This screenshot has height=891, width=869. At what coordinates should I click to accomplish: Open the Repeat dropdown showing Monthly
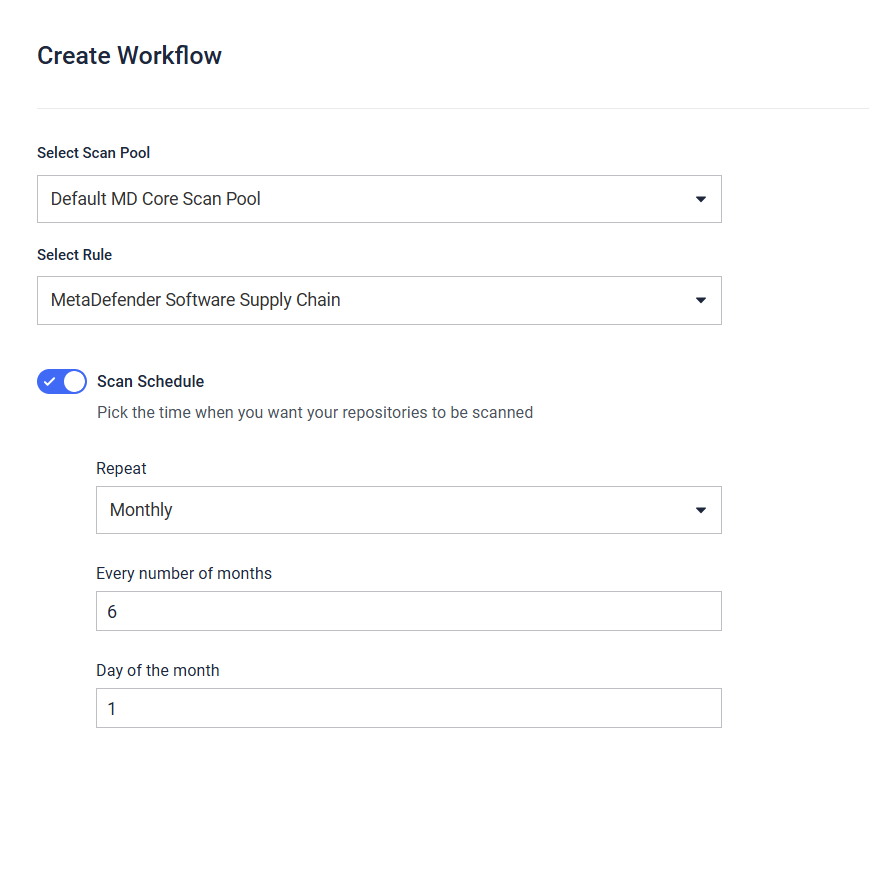coord(409,510)
